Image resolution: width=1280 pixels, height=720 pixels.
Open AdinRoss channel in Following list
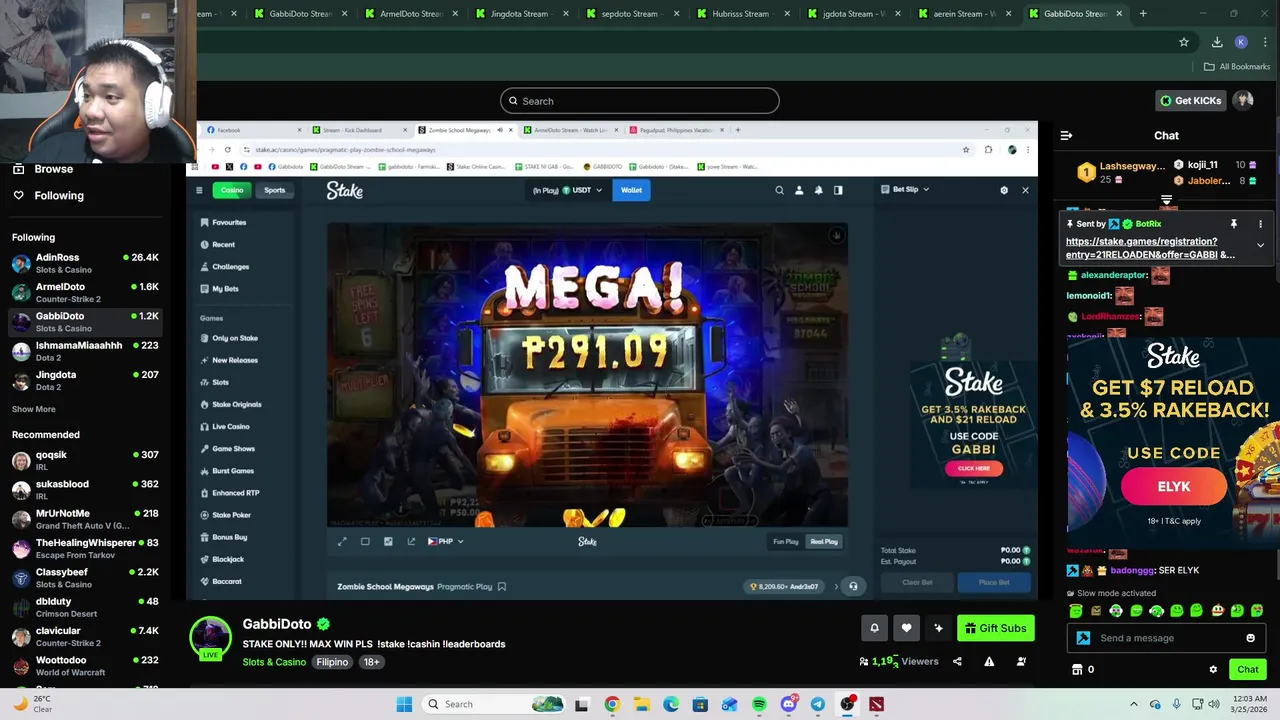[85, 263]
